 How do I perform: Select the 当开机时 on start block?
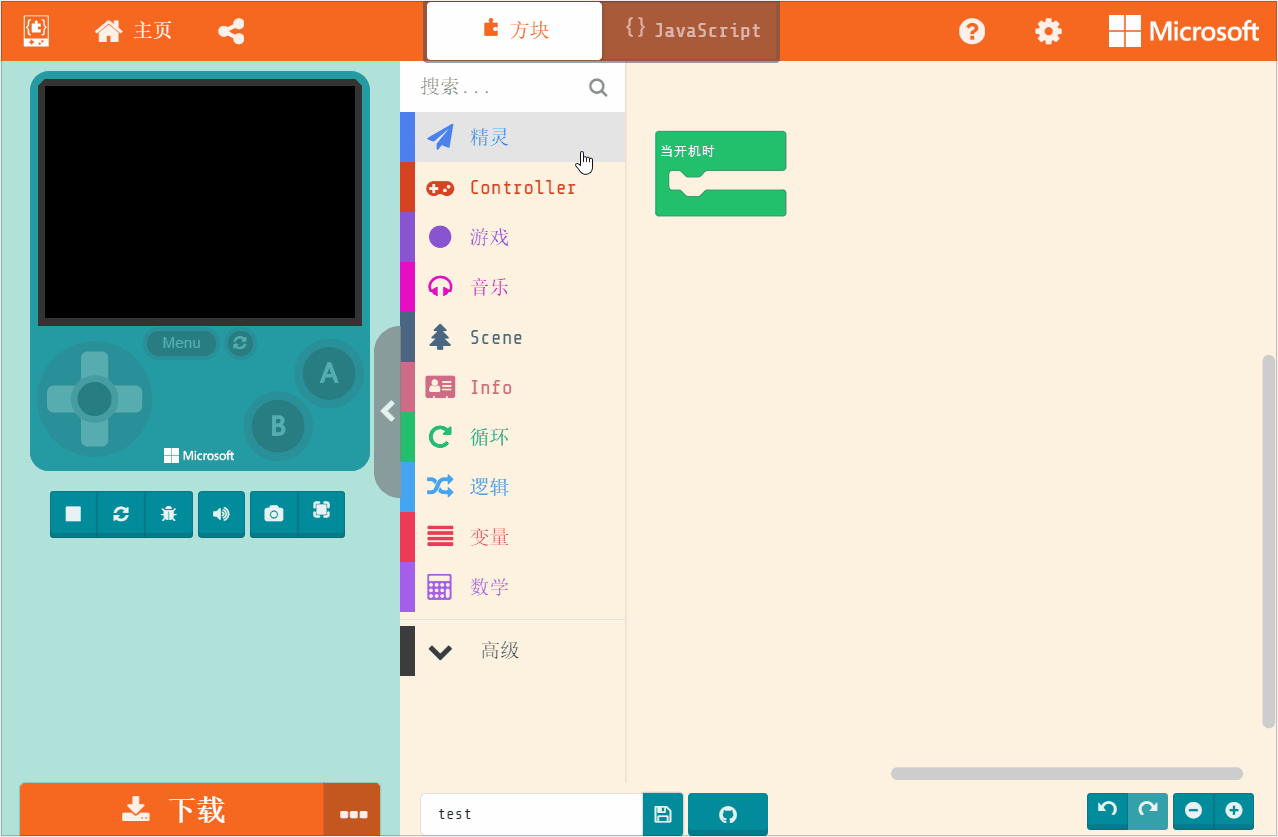tap(720, 152)
